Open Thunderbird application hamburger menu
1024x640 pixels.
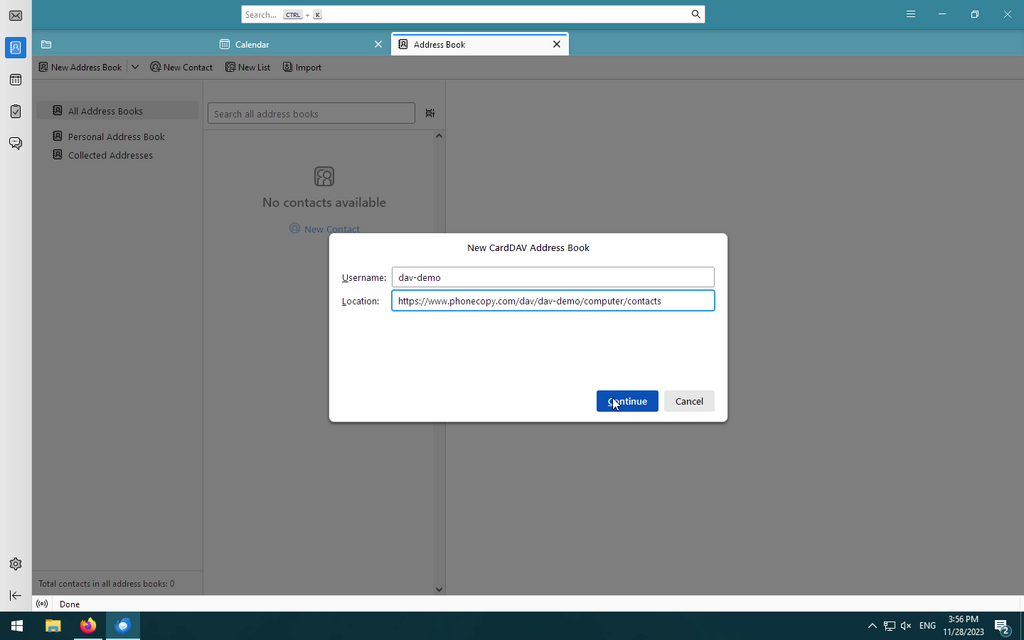click(x=910, y=14)
